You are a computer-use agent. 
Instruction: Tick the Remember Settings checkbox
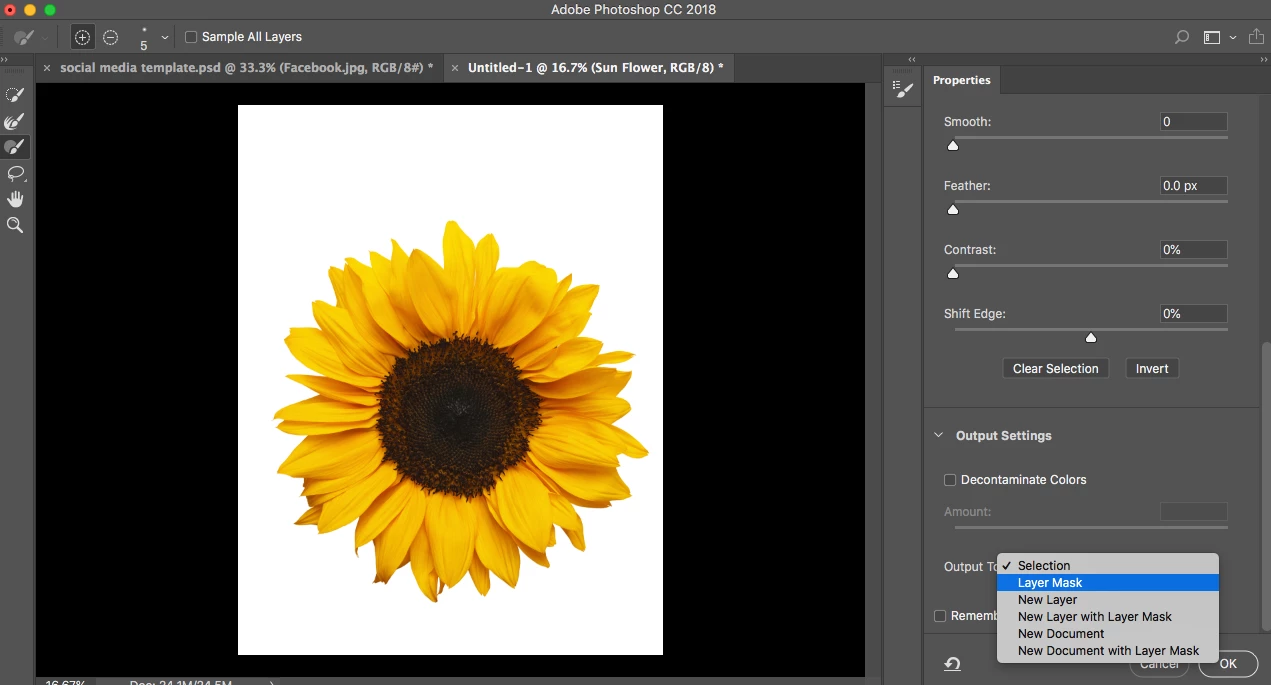click(x=940, y=616)
